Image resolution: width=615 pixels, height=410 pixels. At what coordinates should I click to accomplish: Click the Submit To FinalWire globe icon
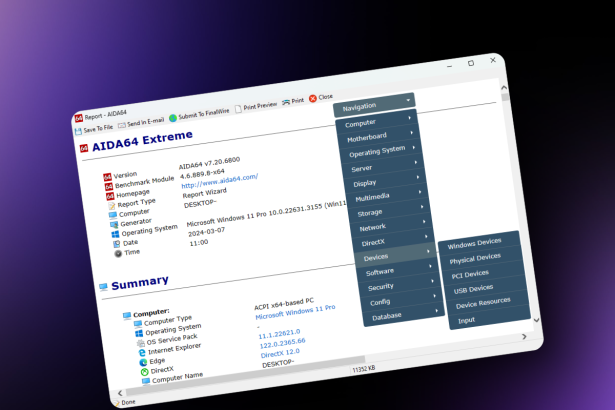click(173, 118)
